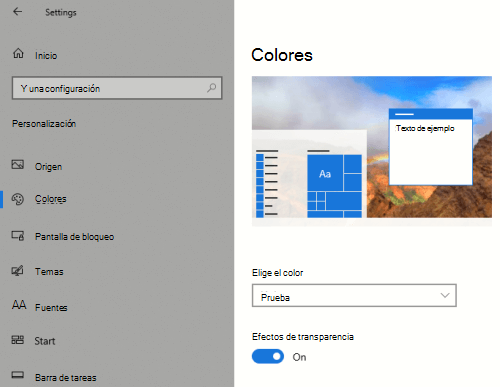The image size is (500, 387).
Task: Click the Personalización section label
Action: pos(44,124)
